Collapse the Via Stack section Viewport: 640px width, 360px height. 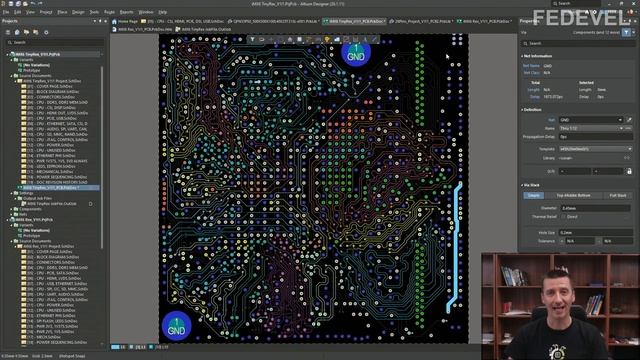[522, 185]
